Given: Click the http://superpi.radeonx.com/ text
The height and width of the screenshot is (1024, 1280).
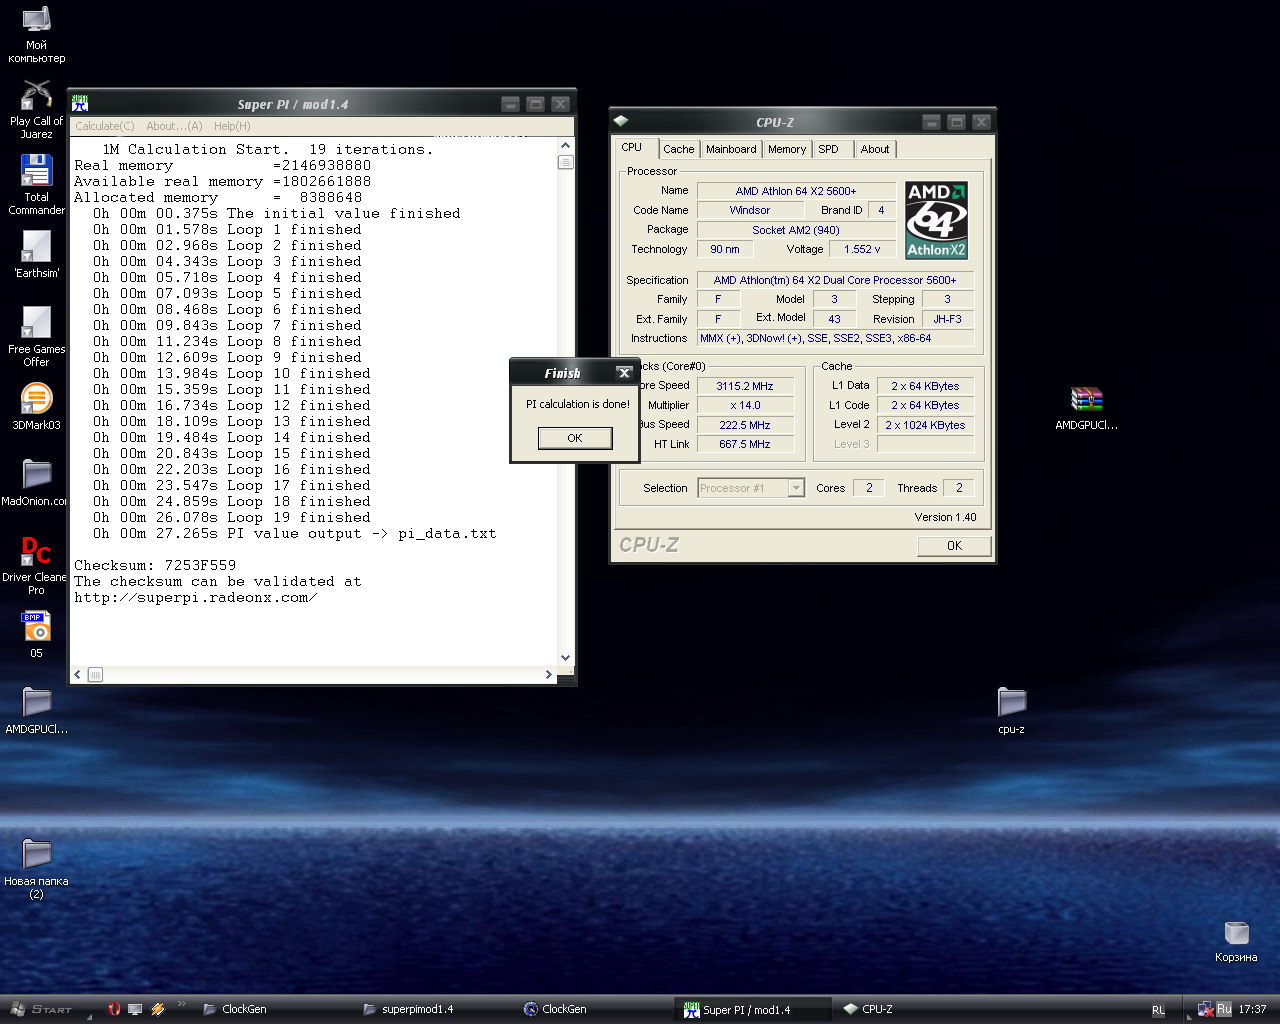Looking at the screenshot, I should pyautogui.click(x=196, y=597).
